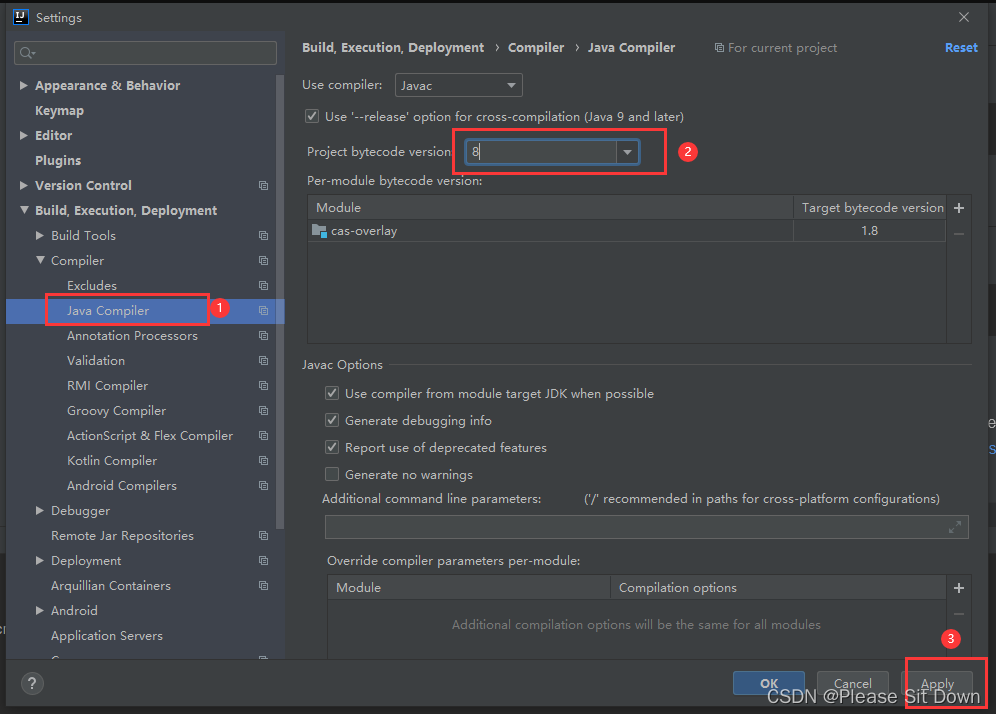Uncheck Report use of deprecated features
Image resolution: width=996 pixels, height=714 pixels.
[332, 447]
